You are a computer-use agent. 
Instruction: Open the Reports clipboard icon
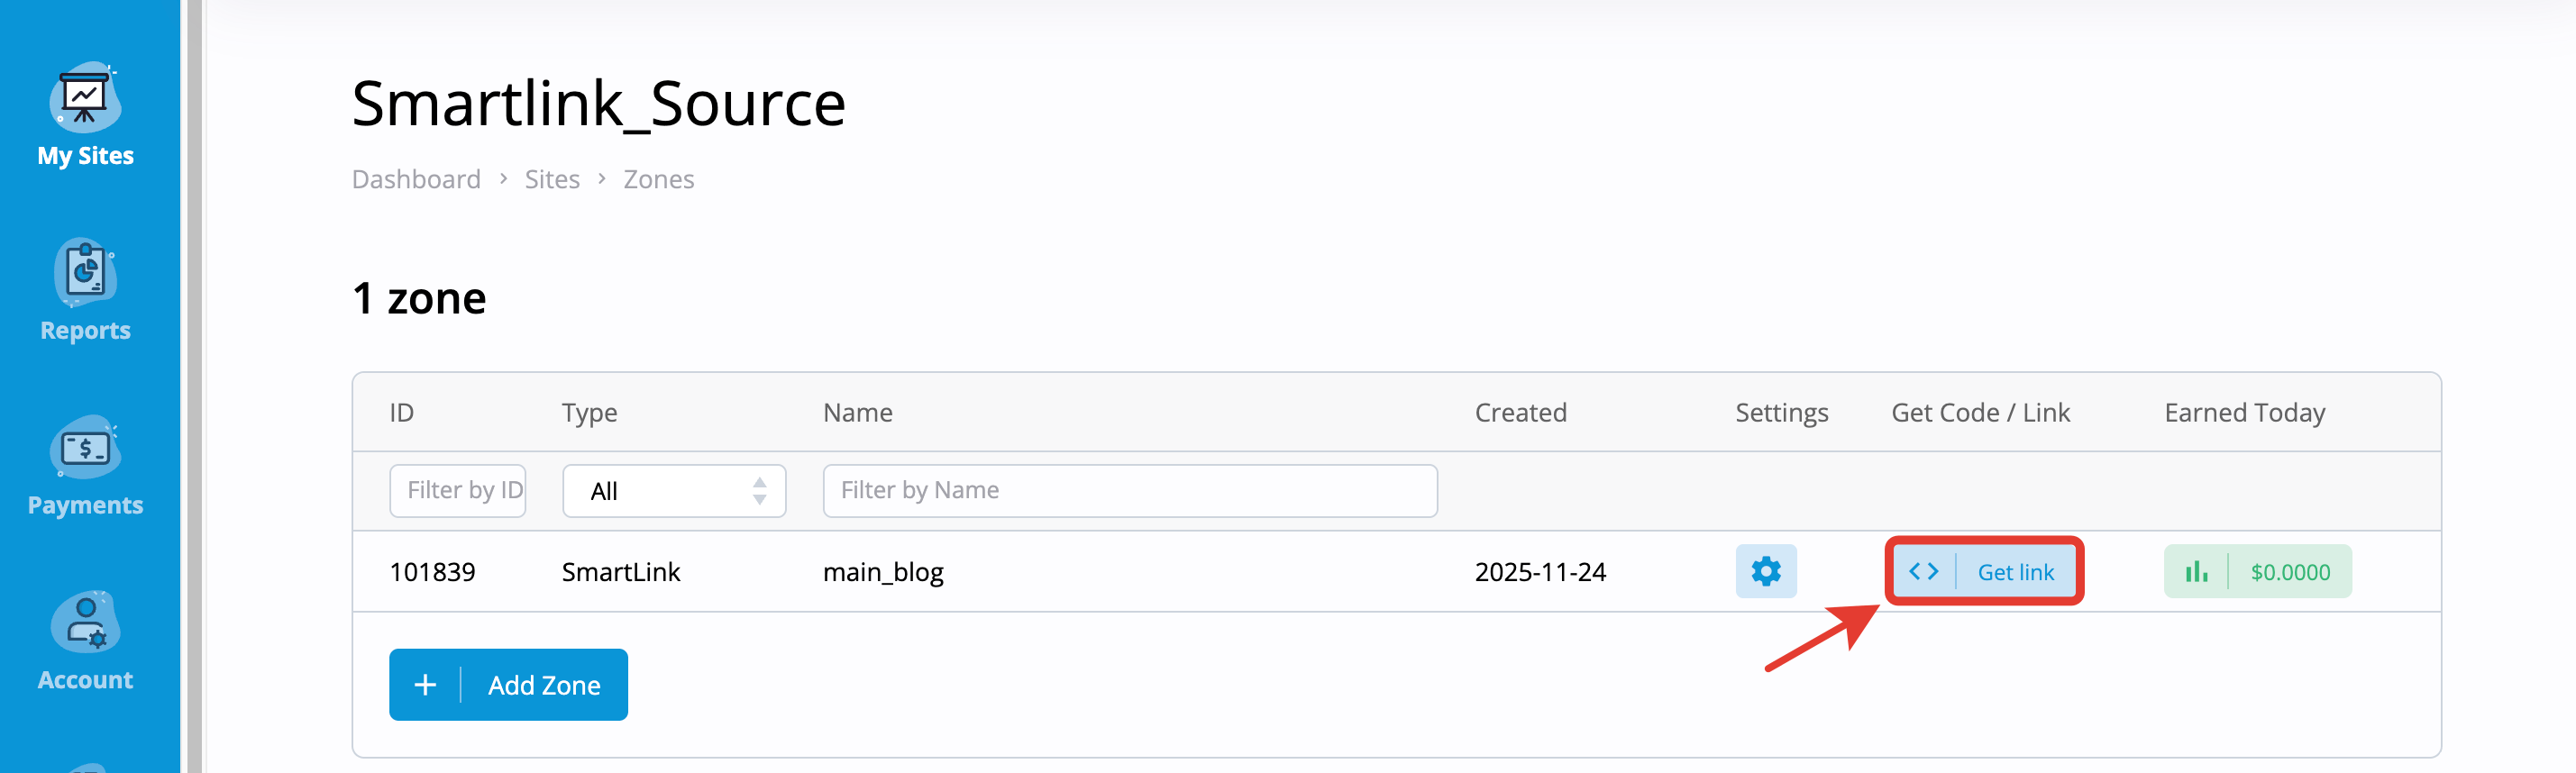[x=85, y=272]
